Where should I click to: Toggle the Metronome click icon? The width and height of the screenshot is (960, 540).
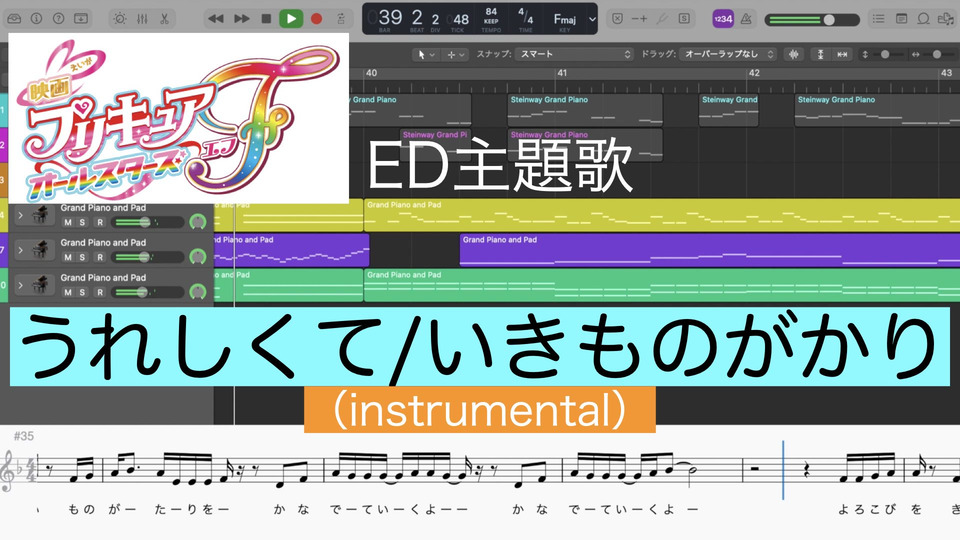pyautogui.click(x=746, y=19)
